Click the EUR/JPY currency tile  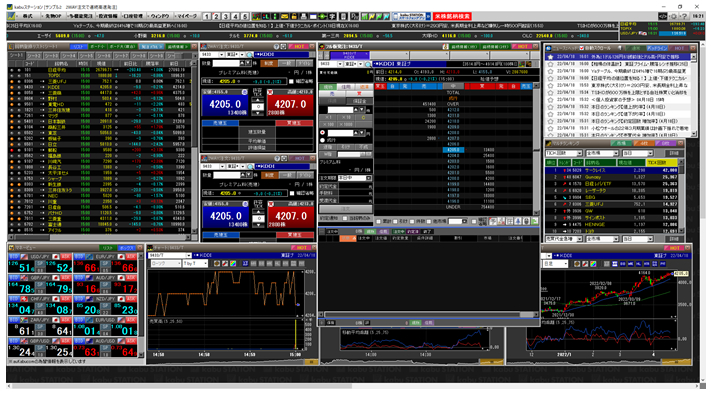[105, 263]
